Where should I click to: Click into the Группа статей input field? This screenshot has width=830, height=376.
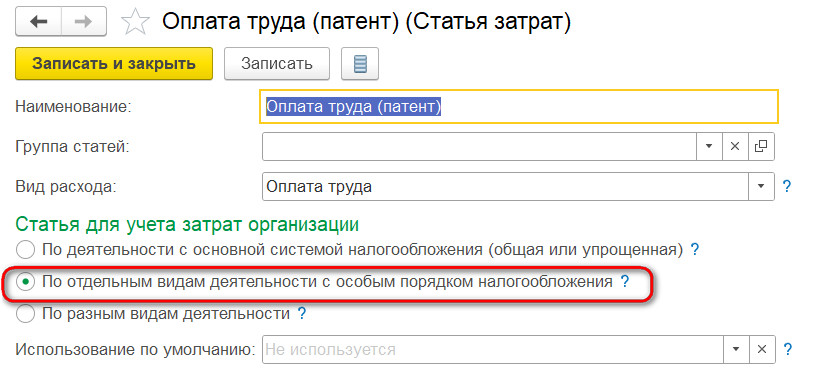479,147
